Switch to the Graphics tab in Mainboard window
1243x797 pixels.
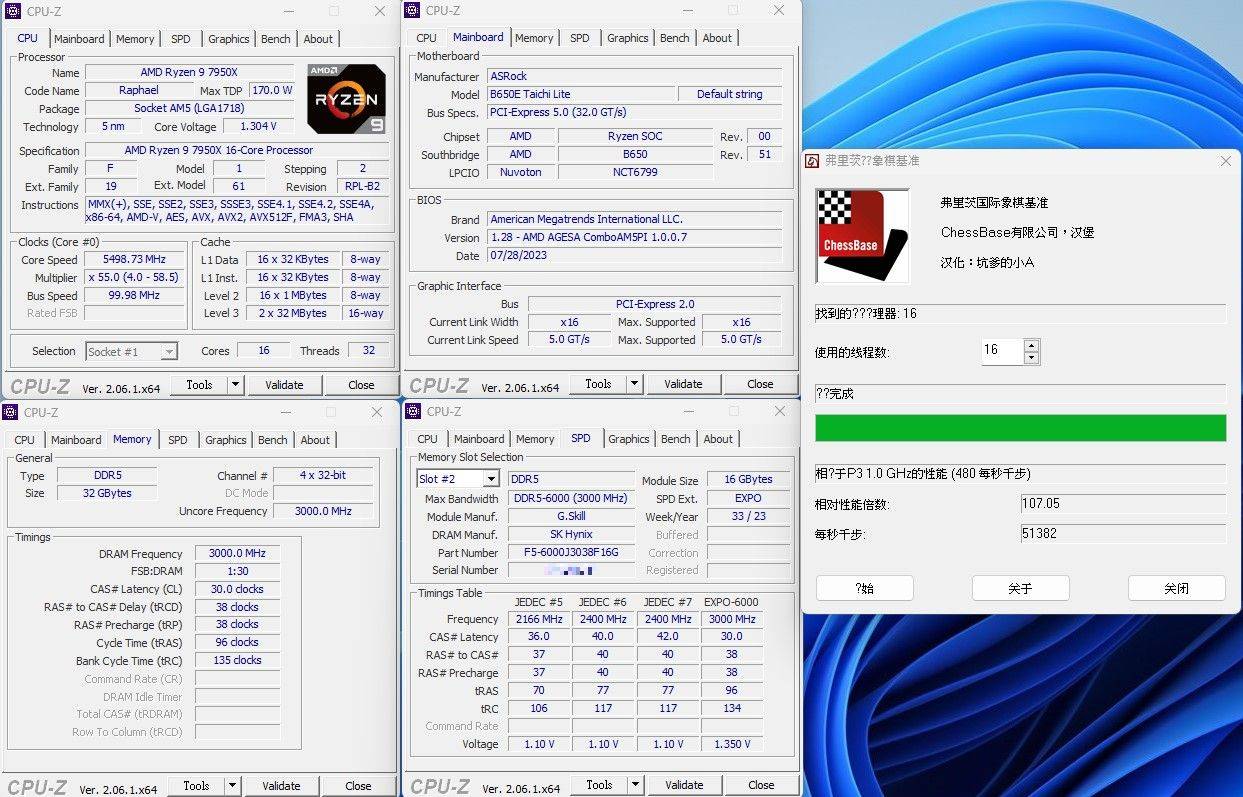click(627, 37)
